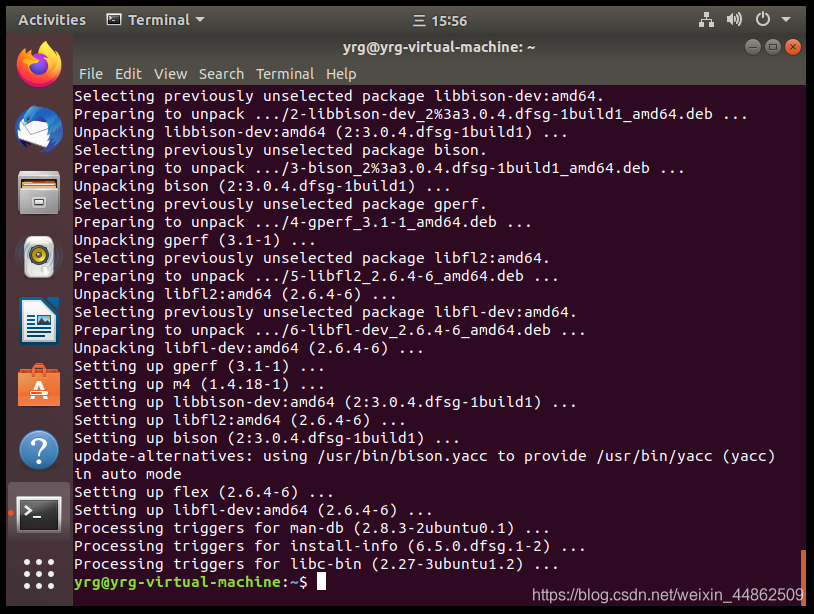This screenshot has height=614, width=814.
Task: Click the 'Unpacking gperf (3.1-1) ...' line
Action: click(x=195, y=240)
